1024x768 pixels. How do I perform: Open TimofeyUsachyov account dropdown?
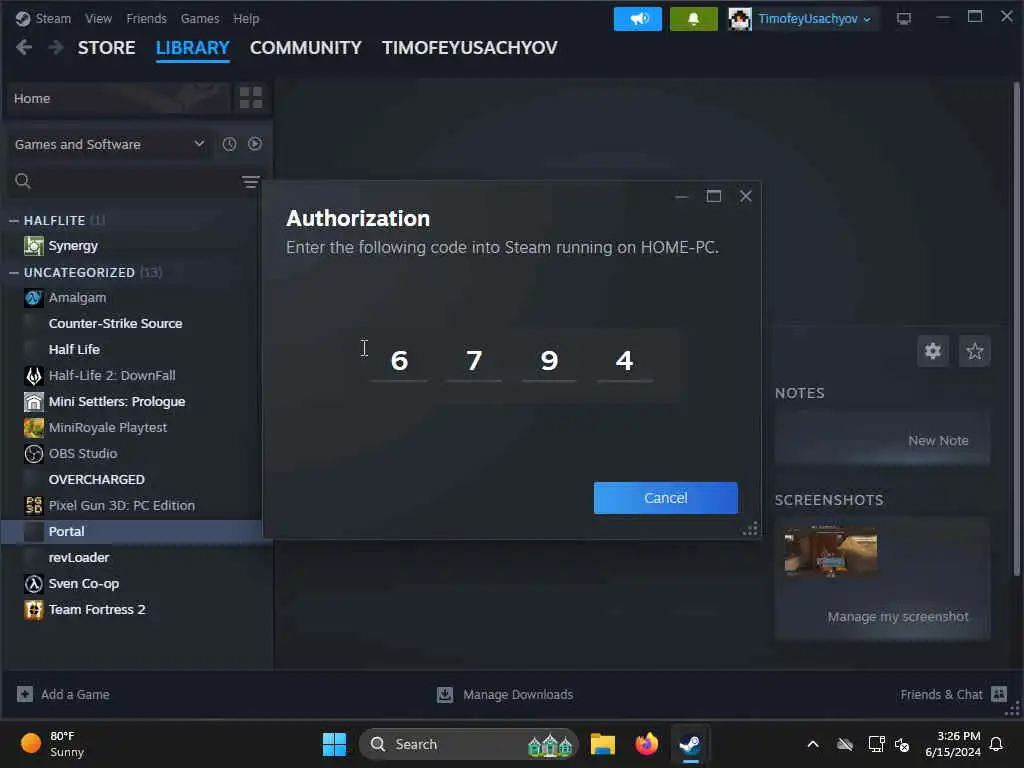[814, 19]
